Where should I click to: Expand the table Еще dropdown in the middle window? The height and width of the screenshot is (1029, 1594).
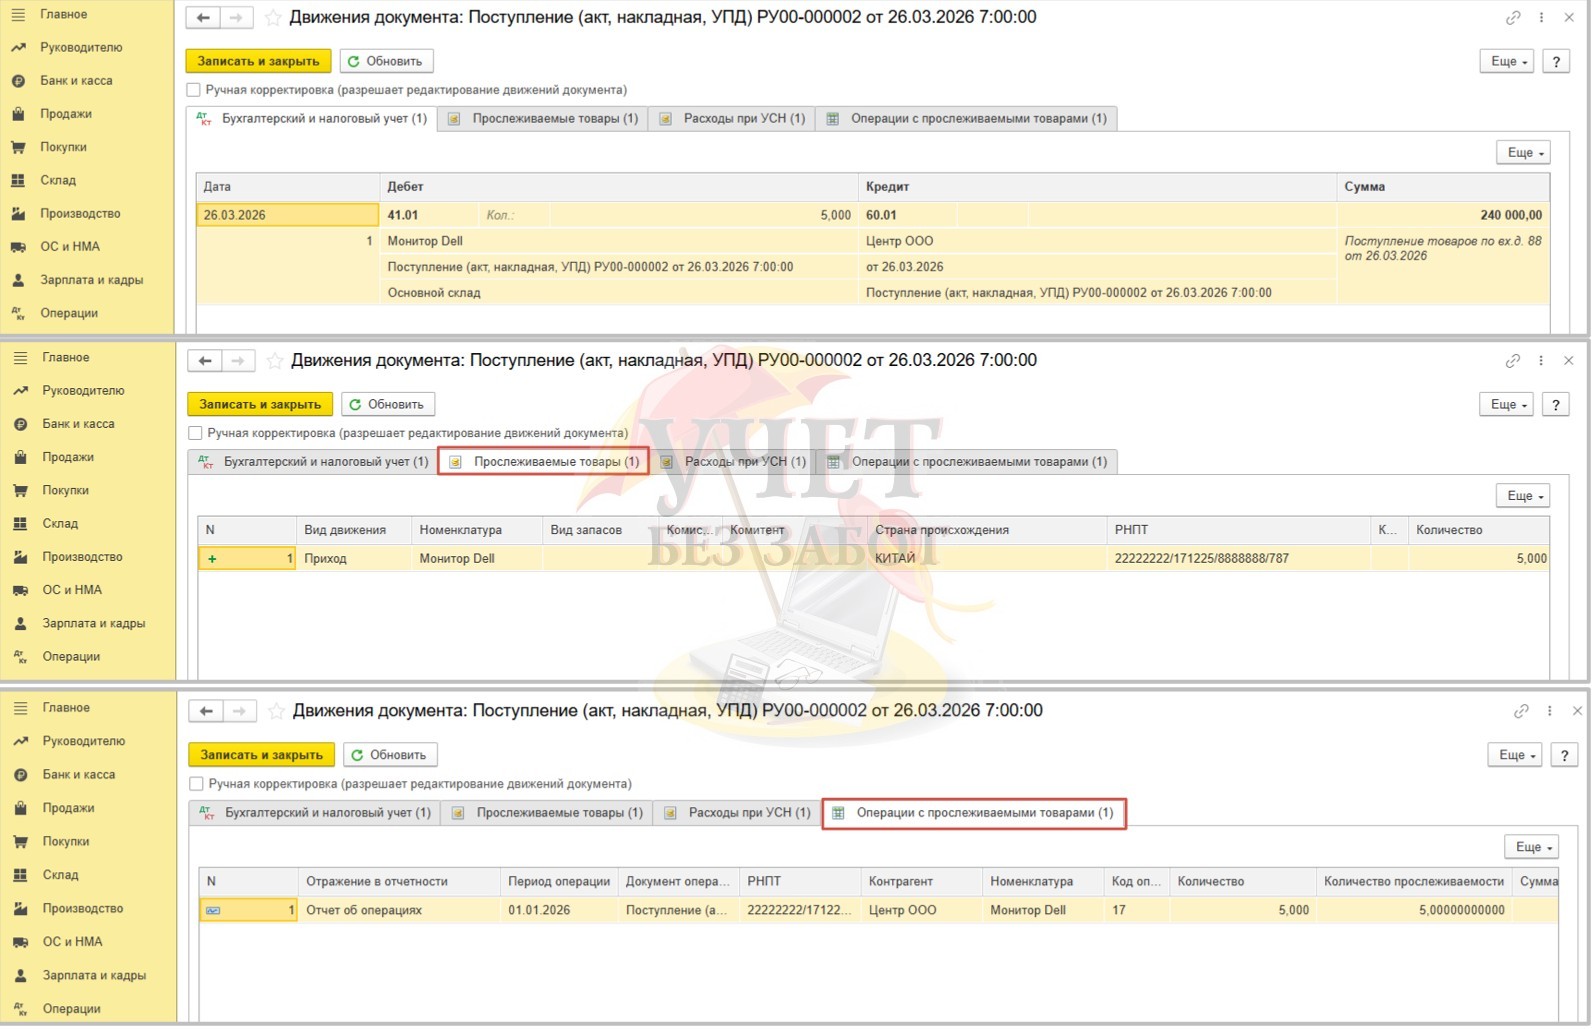tap(1524, 496)
